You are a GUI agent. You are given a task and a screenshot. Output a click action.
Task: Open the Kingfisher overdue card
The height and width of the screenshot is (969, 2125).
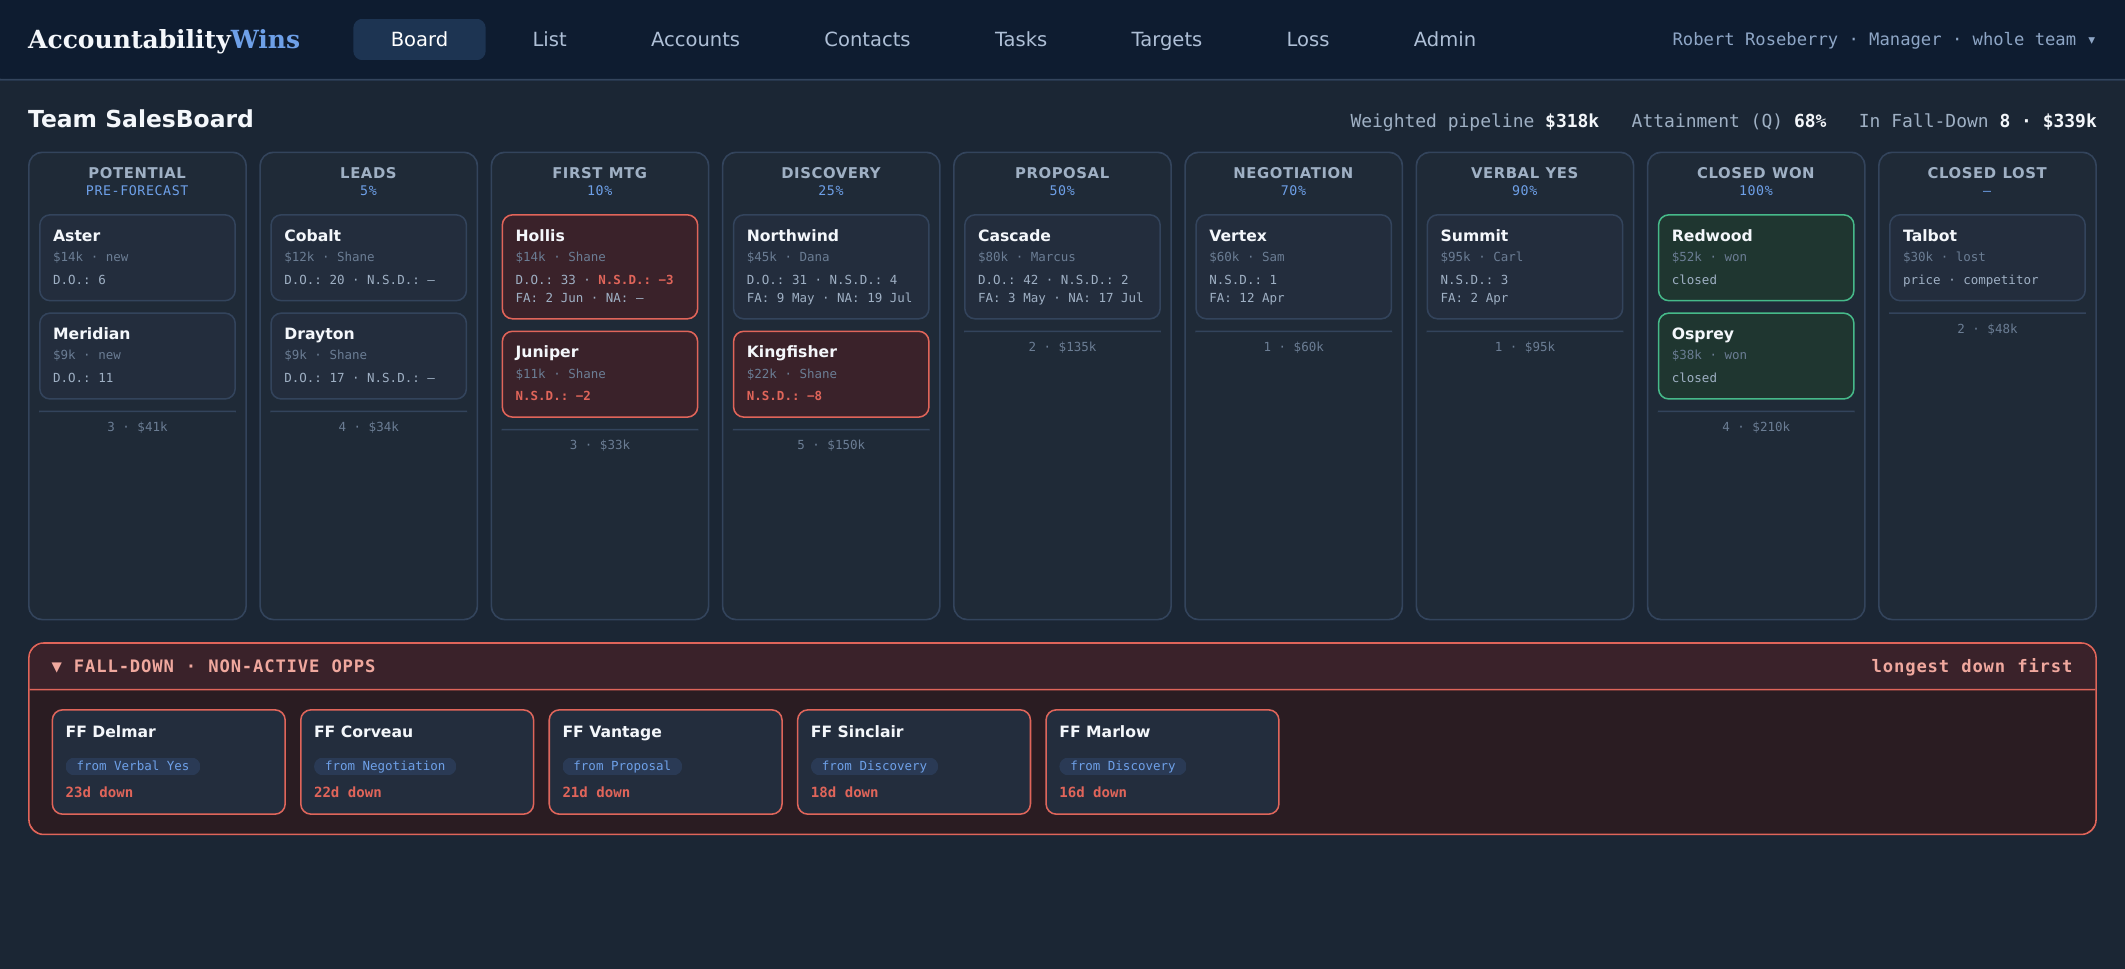(830, 374)
